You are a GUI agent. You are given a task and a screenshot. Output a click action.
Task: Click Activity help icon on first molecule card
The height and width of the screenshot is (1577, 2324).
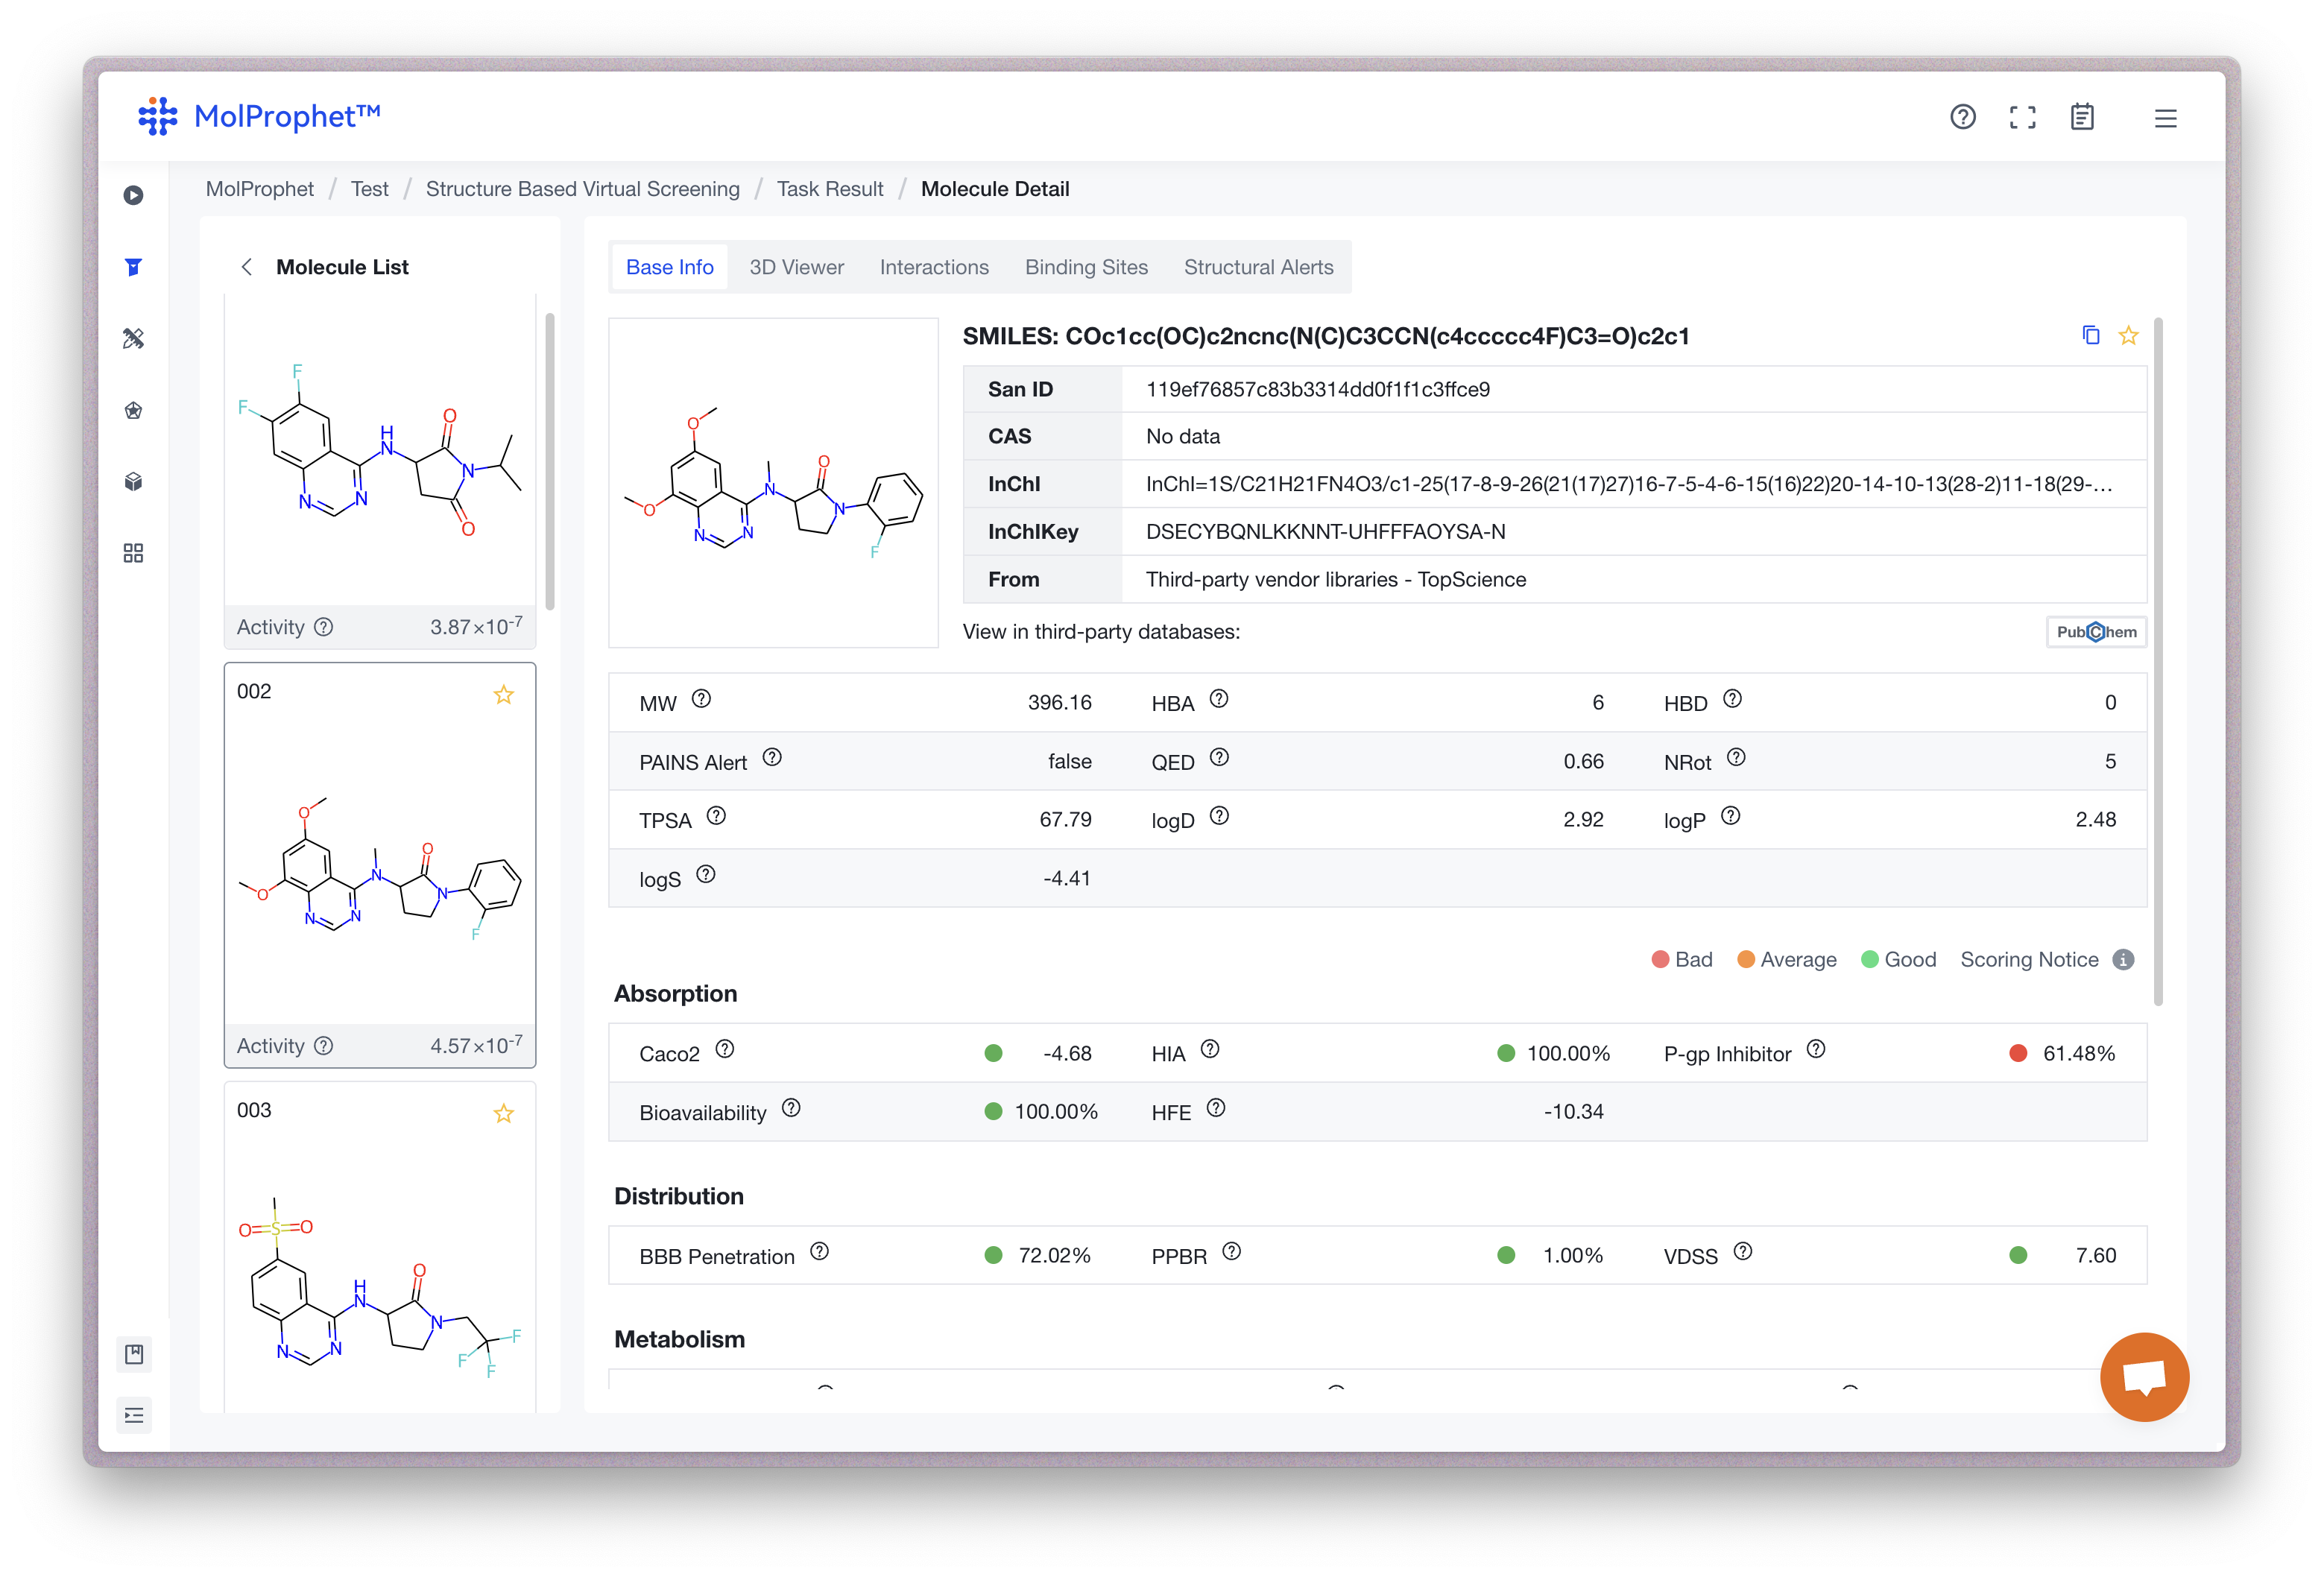324,627
